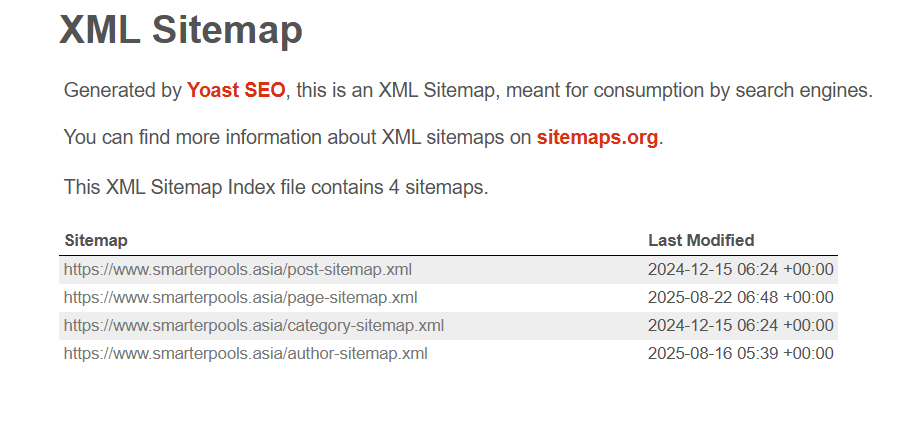Open the Yoast SEO link

pos(235,90)
